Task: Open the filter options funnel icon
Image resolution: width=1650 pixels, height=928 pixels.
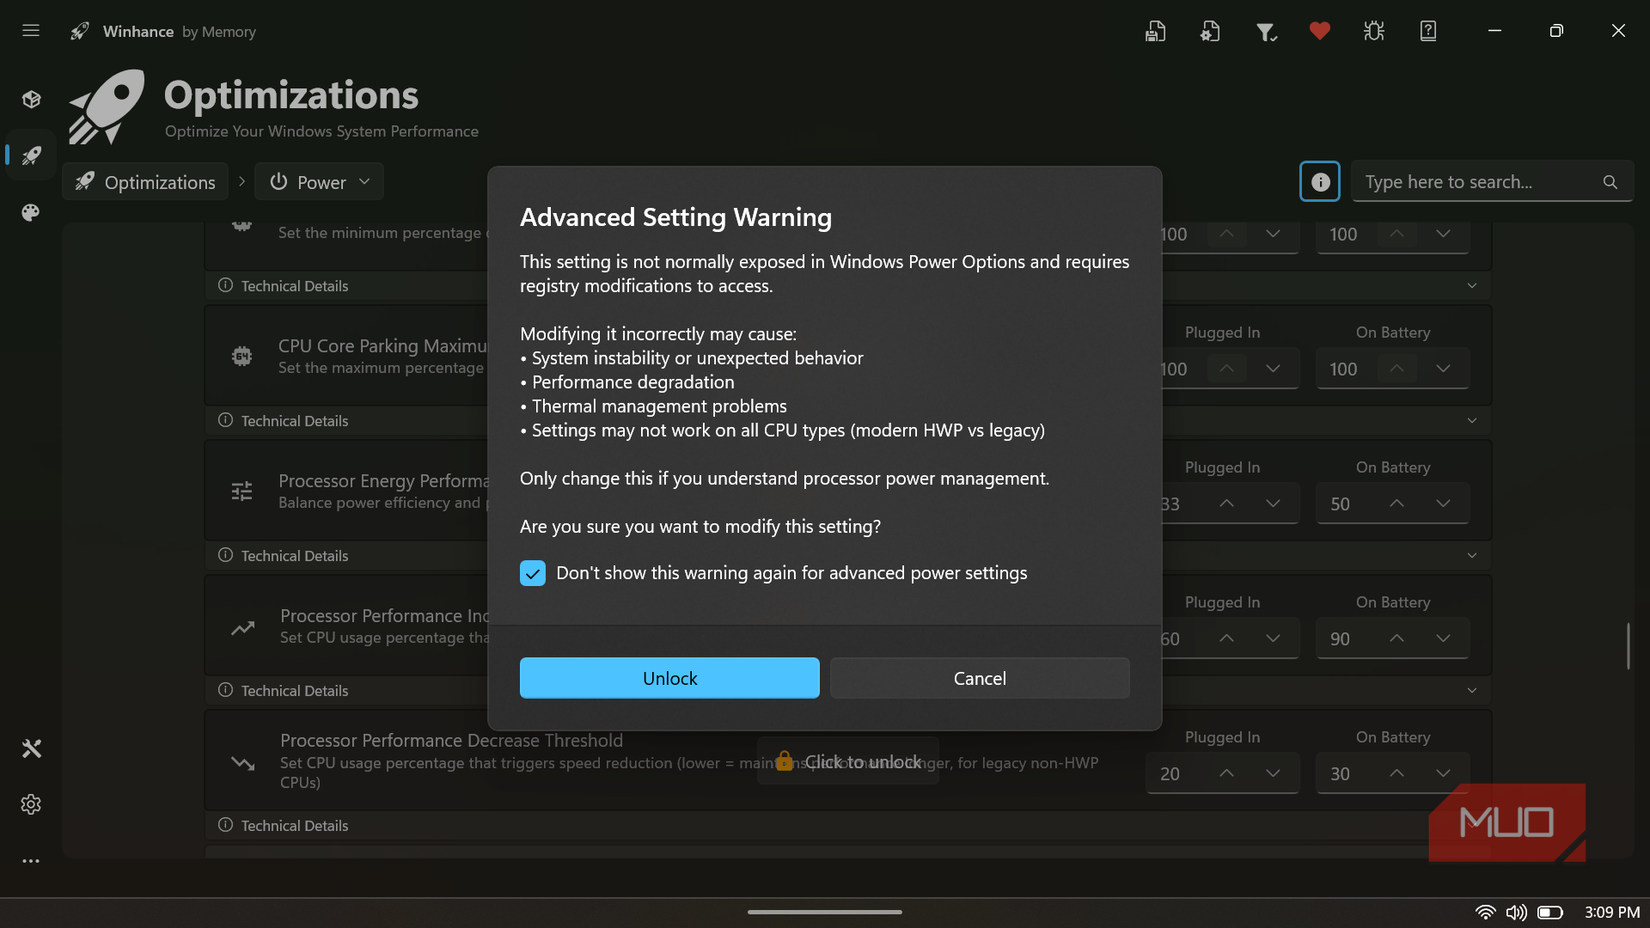Action: pos(1266,31)
